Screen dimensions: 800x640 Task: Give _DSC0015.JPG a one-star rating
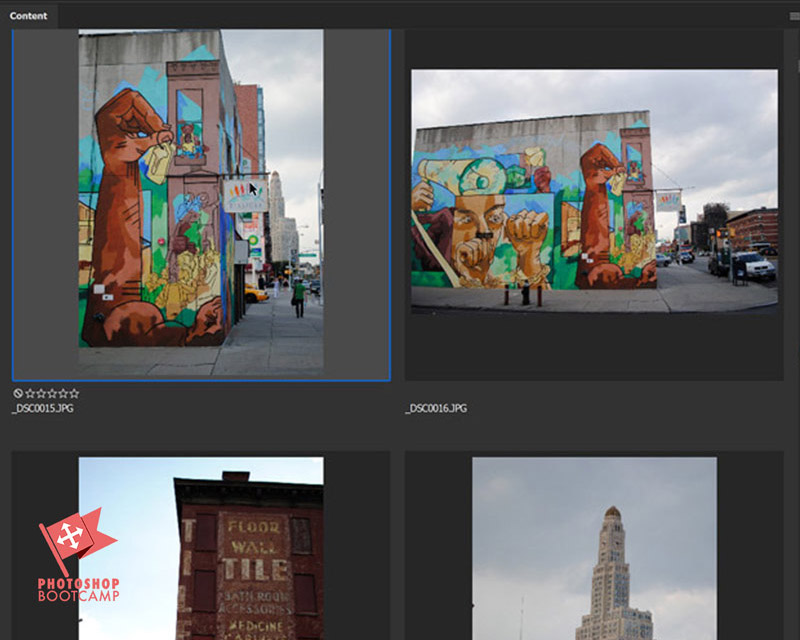(30, 393)
